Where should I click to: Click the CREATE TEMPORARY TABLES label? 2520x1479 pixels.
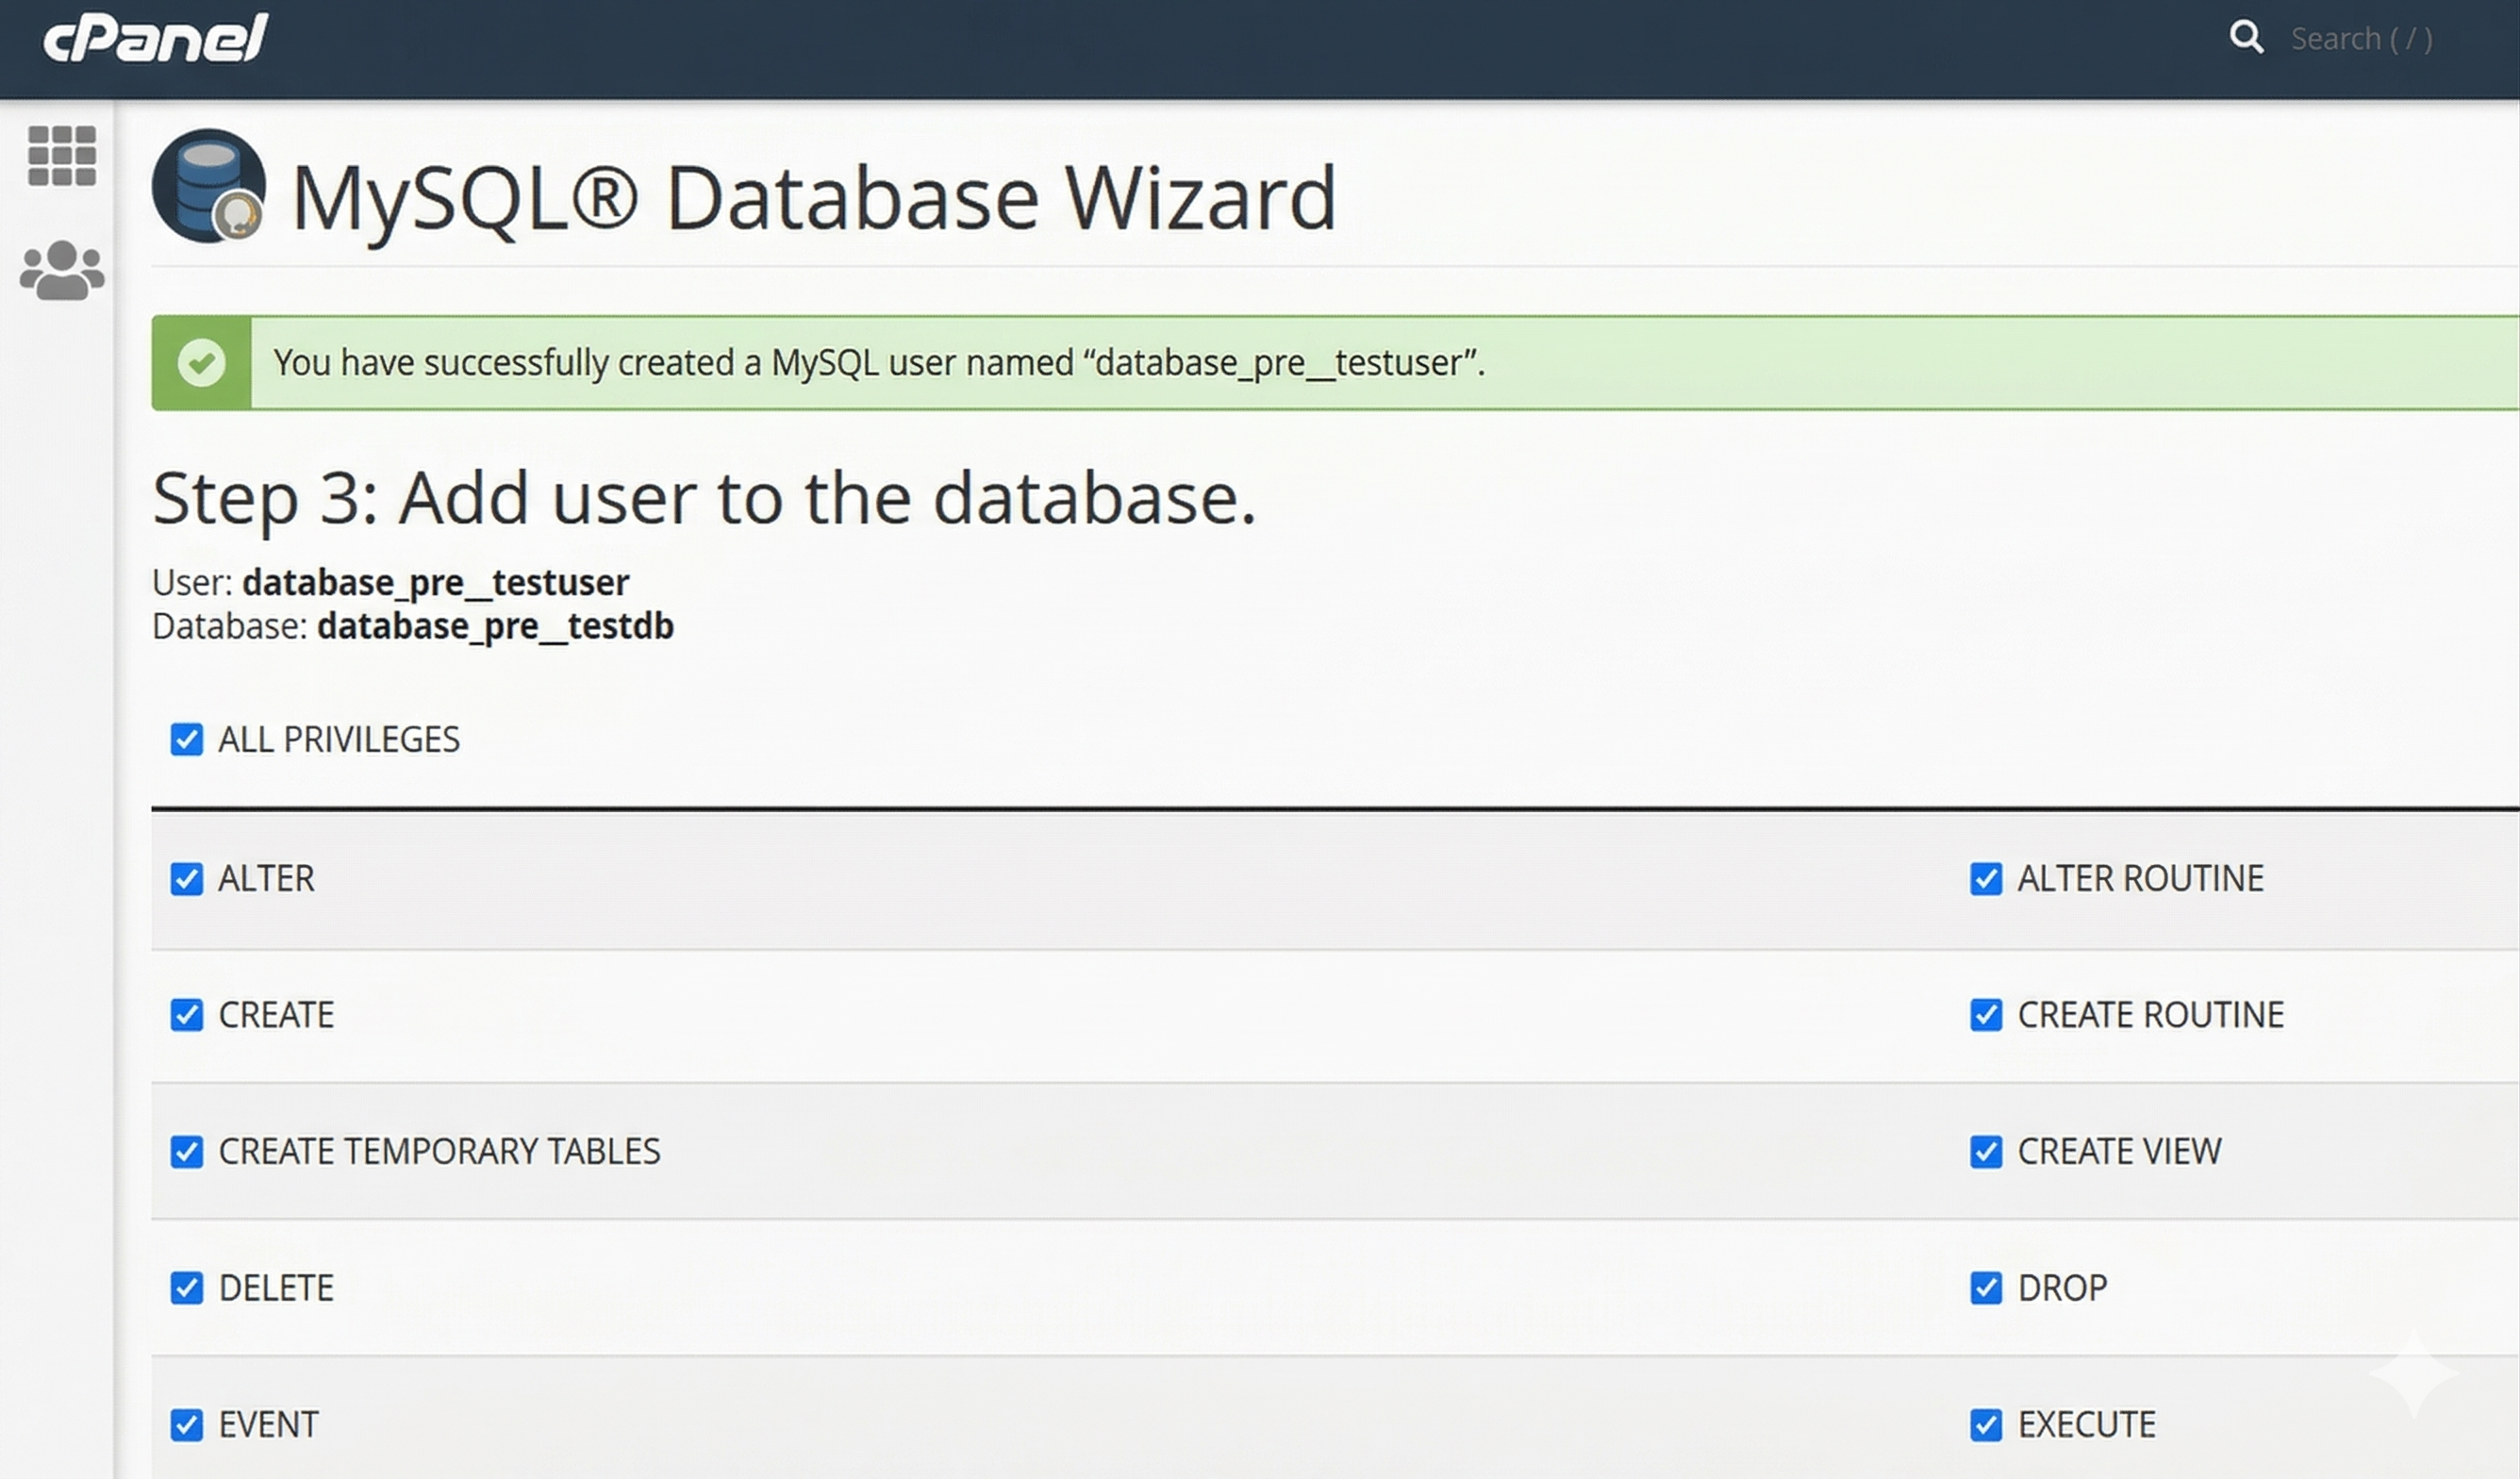pyautogui.click(x=439, y=1152)
